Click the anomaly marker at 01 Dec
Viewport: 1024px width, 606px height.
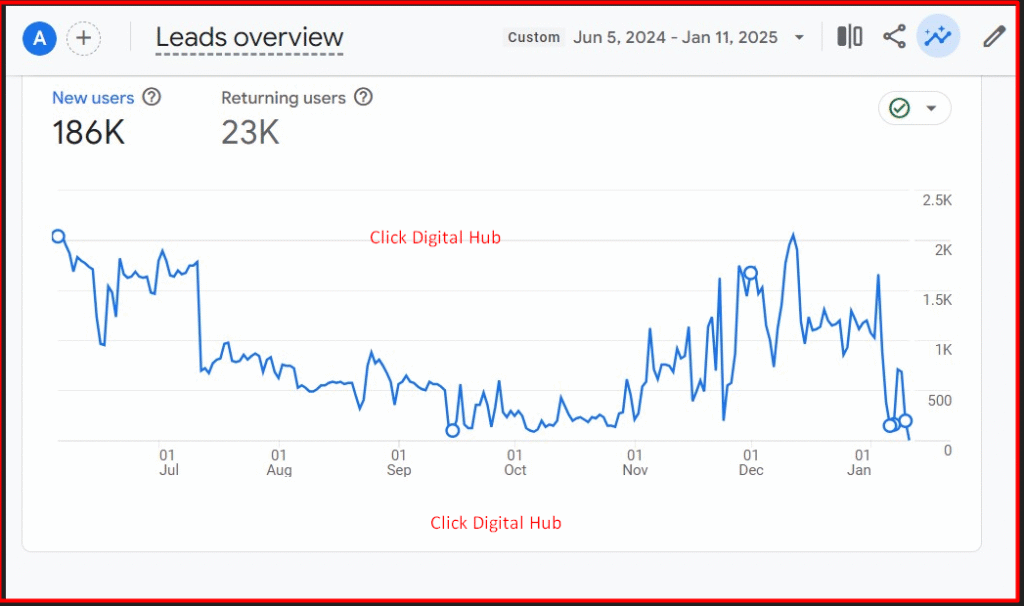(x=750, y=273)
